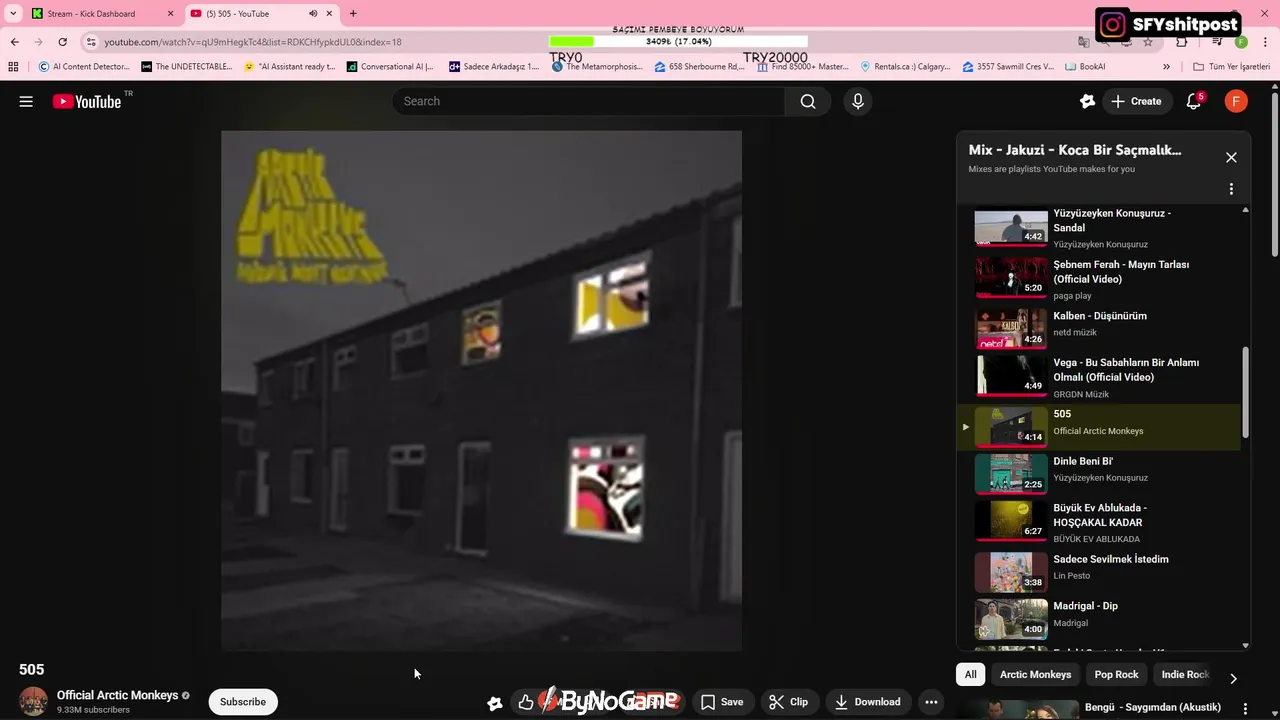Close the Stream - Kick Dashboard tab
Viewport: 1280px width, 720px height.
170,14
